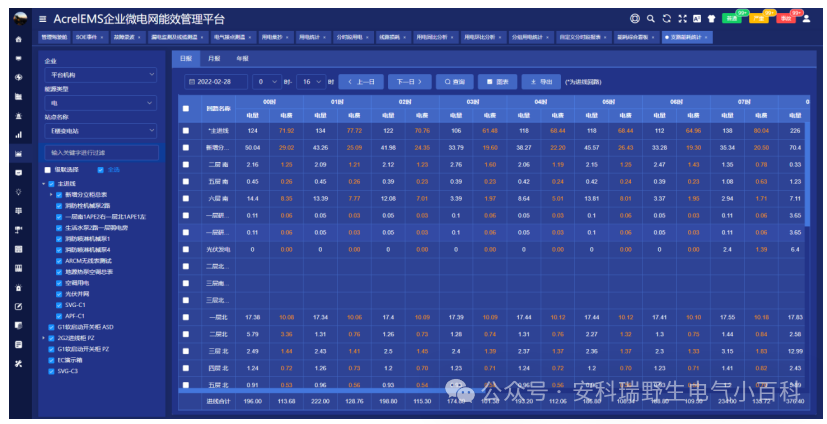Open the energy type dropdown showing 电
This screenshot has height=424, width=827.
tap(100, 103)
